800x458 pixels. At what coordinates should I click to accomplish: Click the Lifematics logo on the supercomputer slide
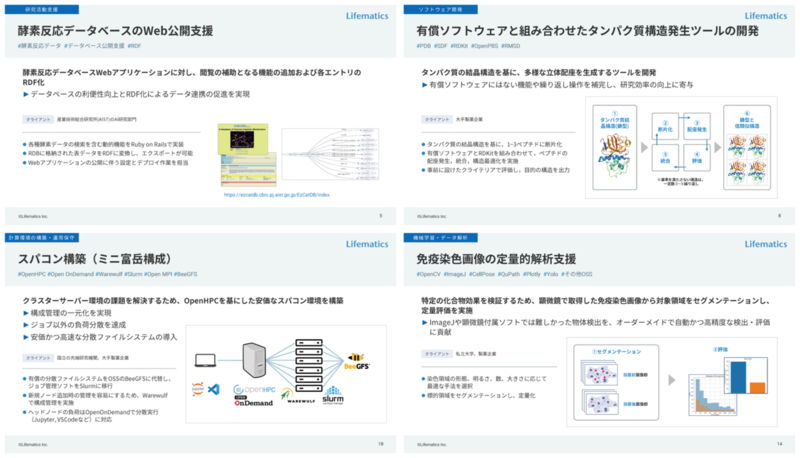pos(367,244)
